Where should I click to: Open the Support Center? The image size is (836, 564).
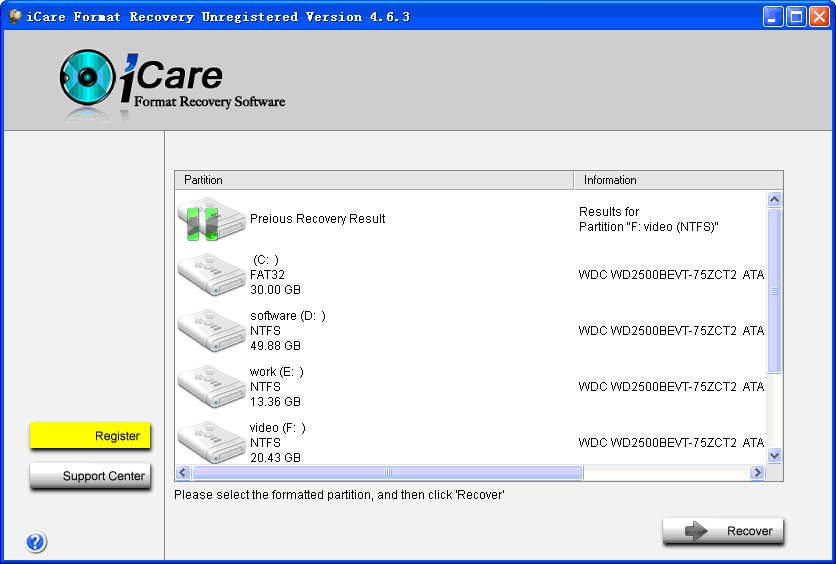[x=90, y=476]
